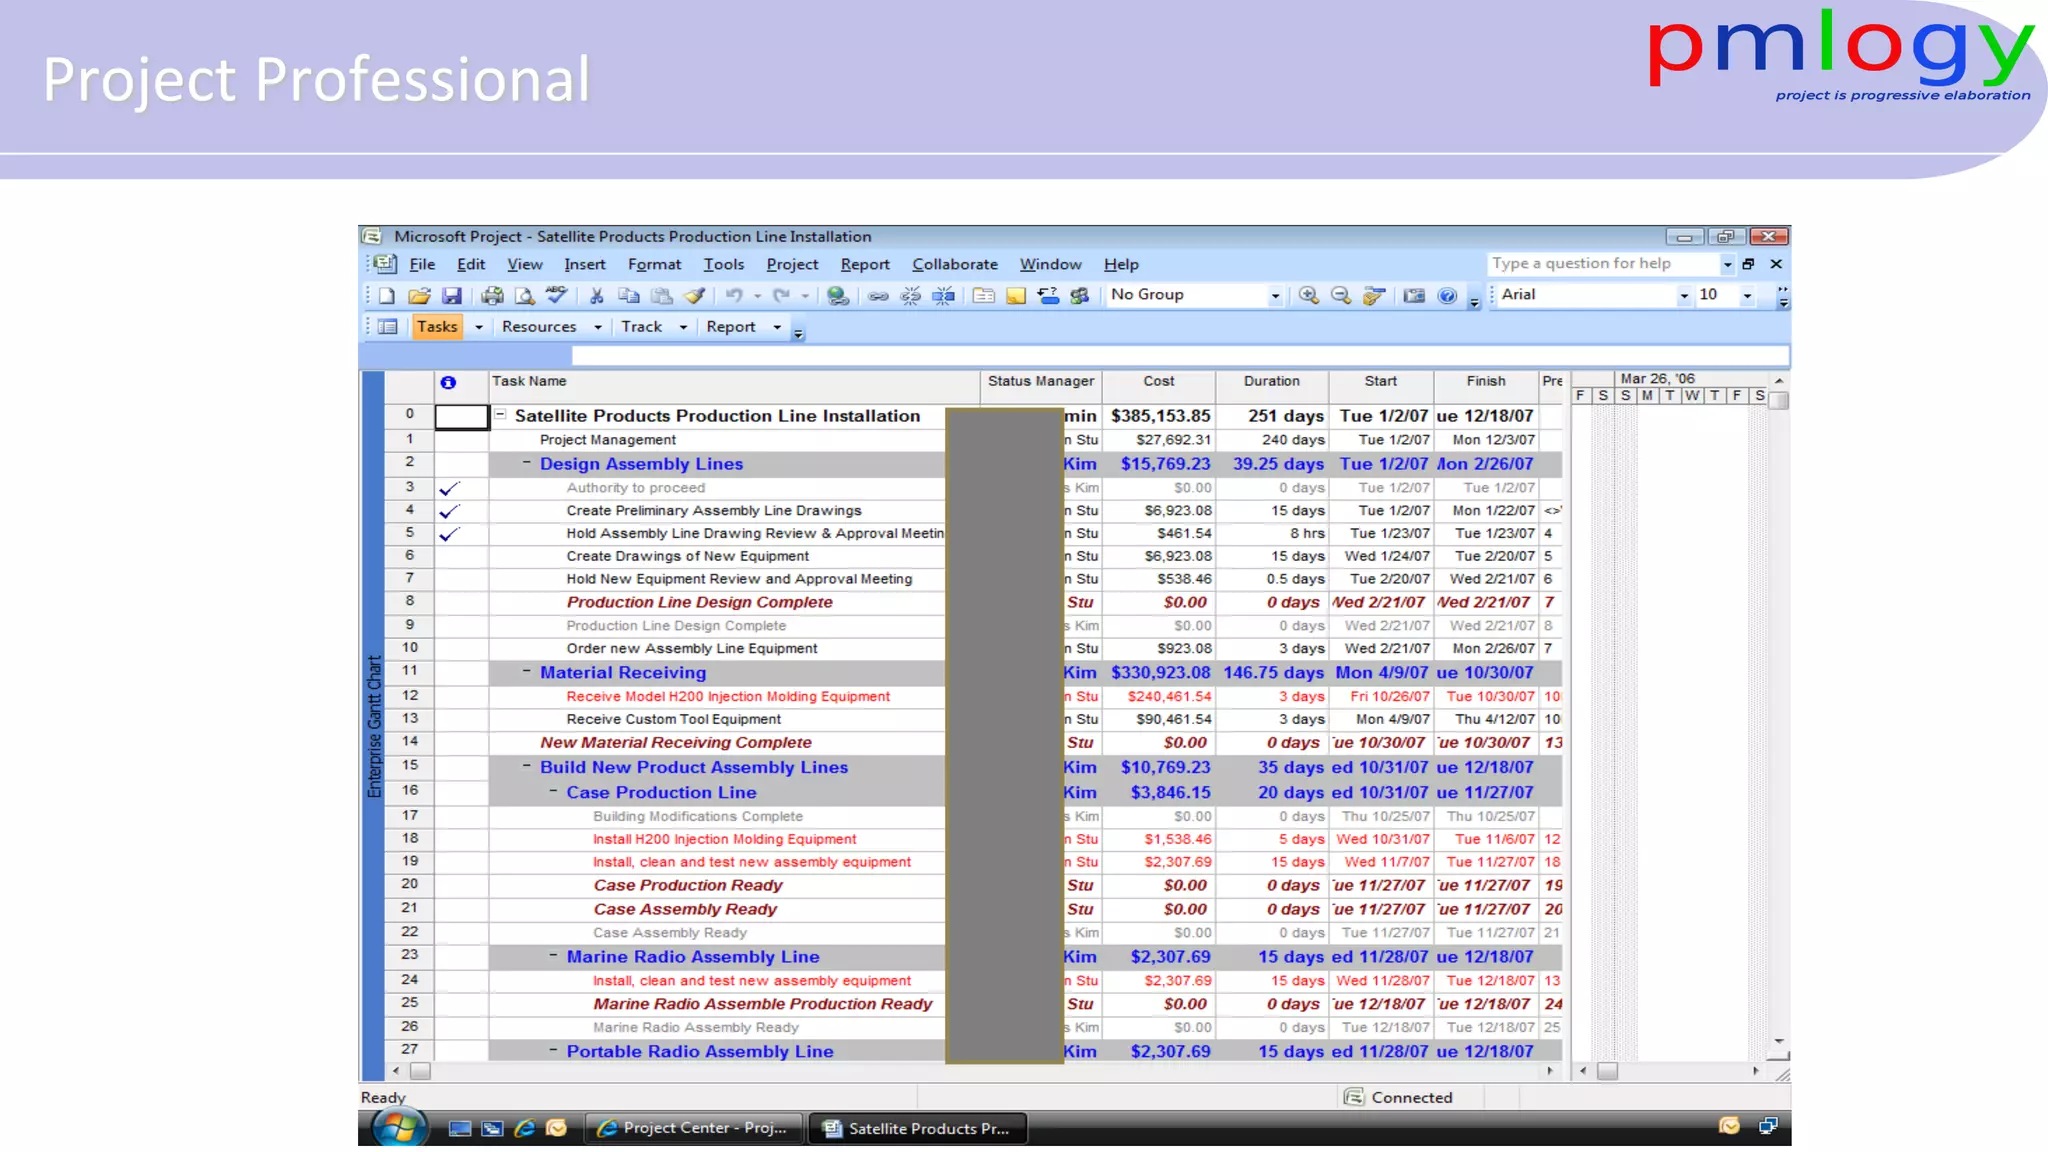Viewport: 2048px width, 1152px height.
Task: Go to the selected task in the chart
Action: [1374, 295]
